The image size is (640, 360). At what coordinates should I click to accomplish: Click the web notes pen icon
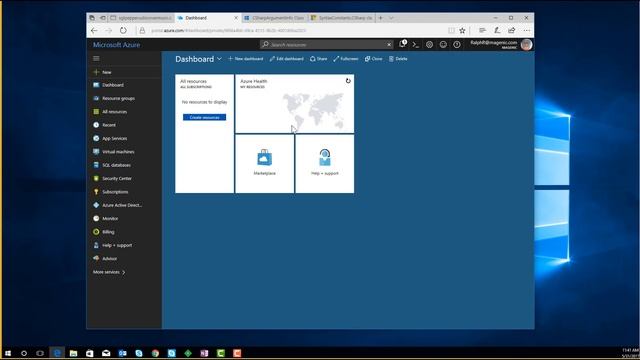click(x=497, y=31)
